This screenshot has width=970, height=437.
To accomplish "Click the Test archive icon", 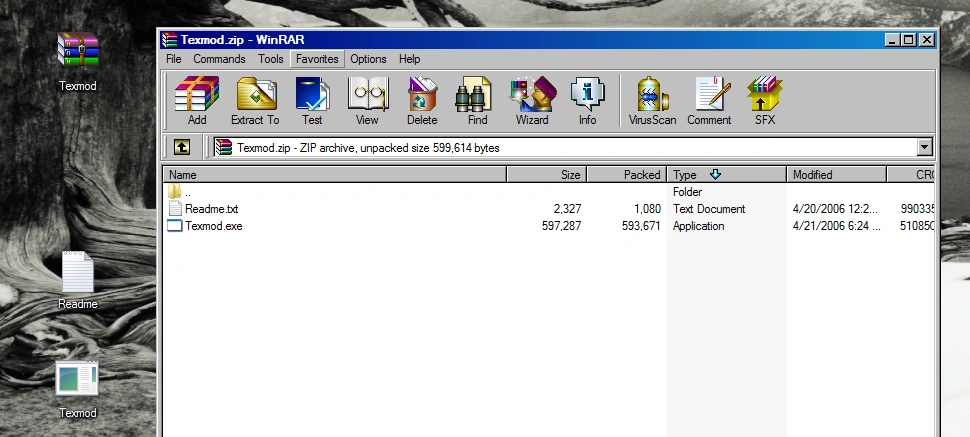I will coord(312,94).
